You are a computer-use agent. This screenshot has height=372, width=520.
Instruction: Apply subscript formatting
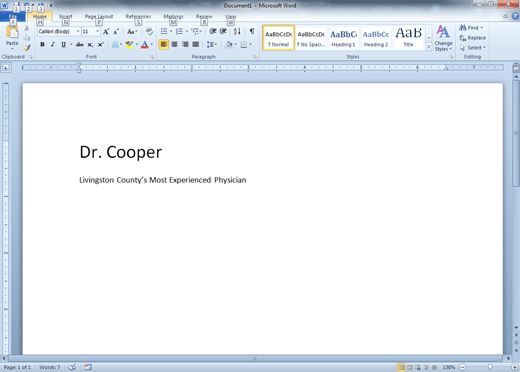(90, 44)
